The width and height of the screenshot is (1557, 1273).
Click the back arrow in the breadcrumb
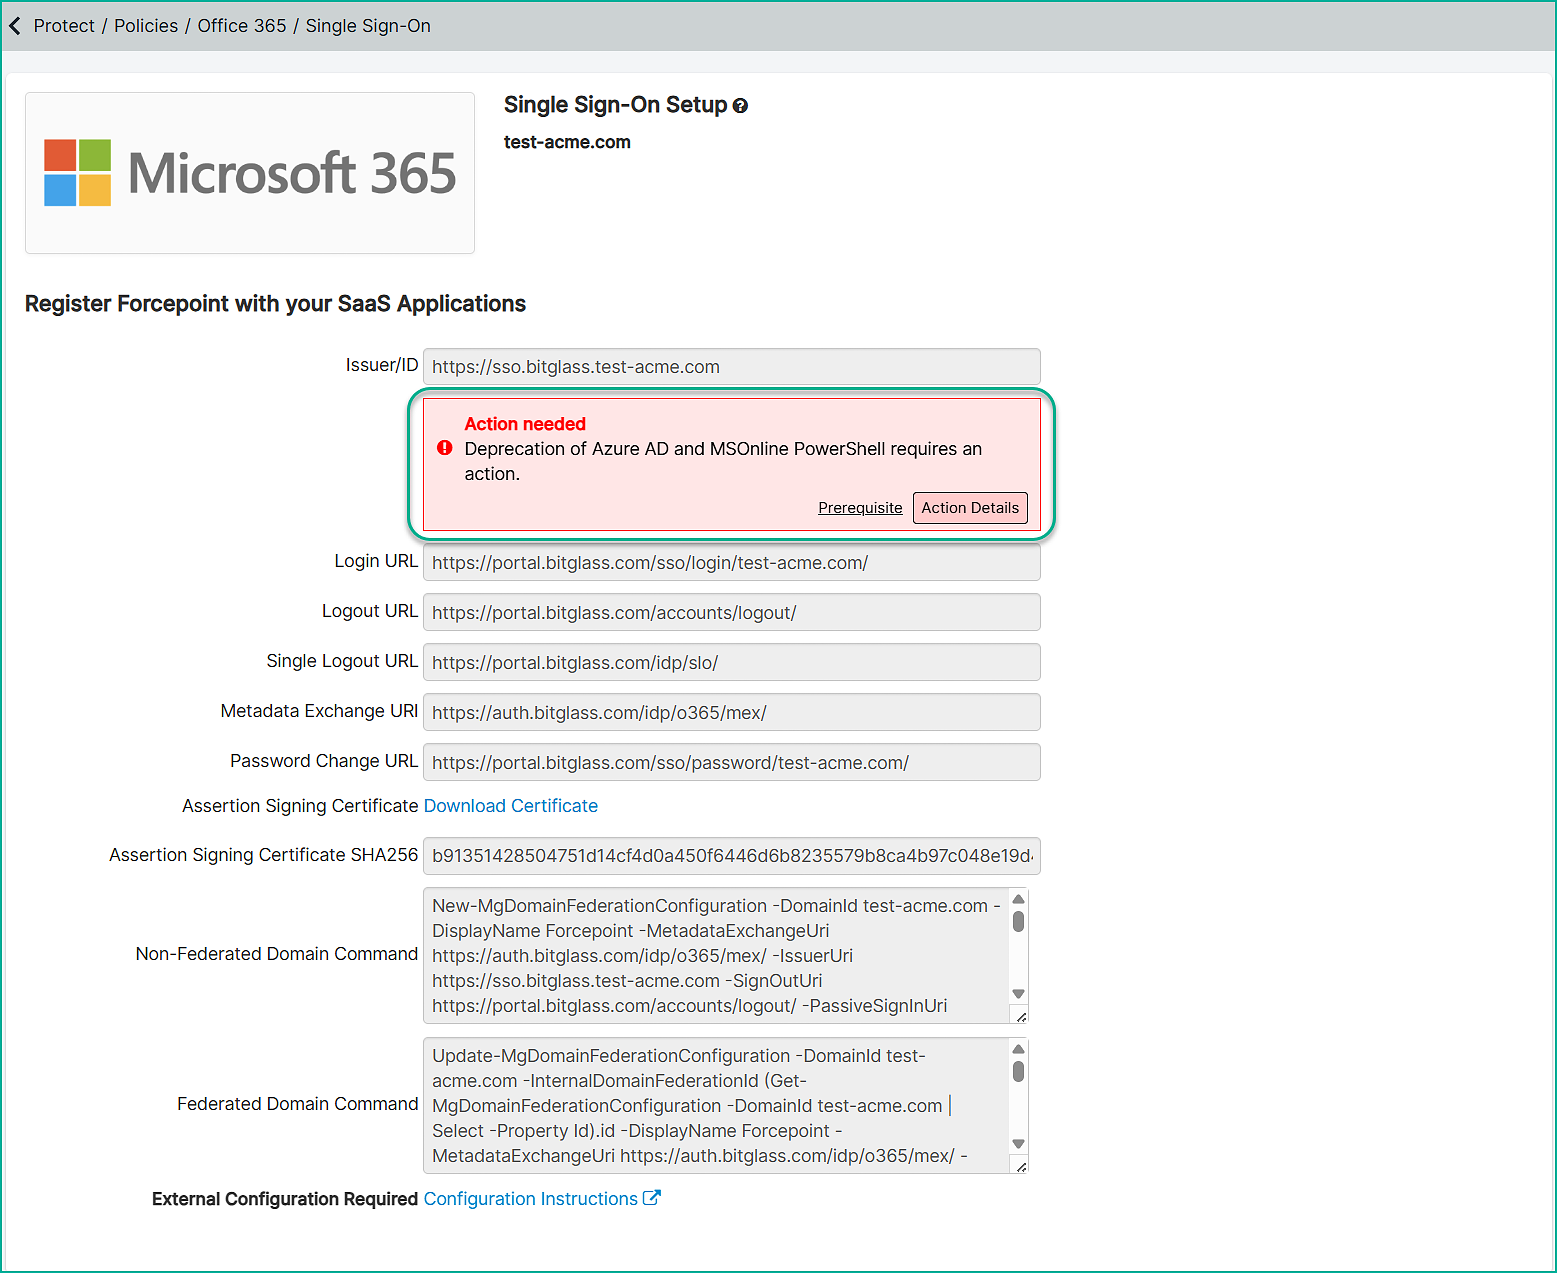15,26
